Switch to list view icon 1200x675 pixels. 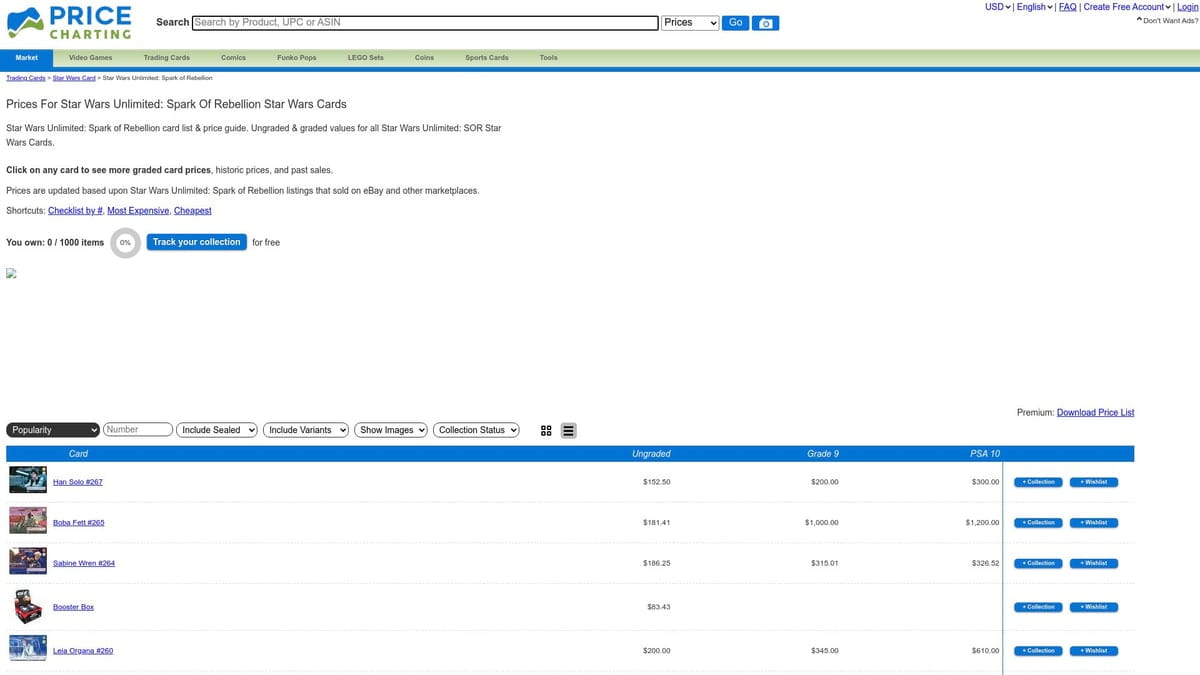(x=568, y=431)
